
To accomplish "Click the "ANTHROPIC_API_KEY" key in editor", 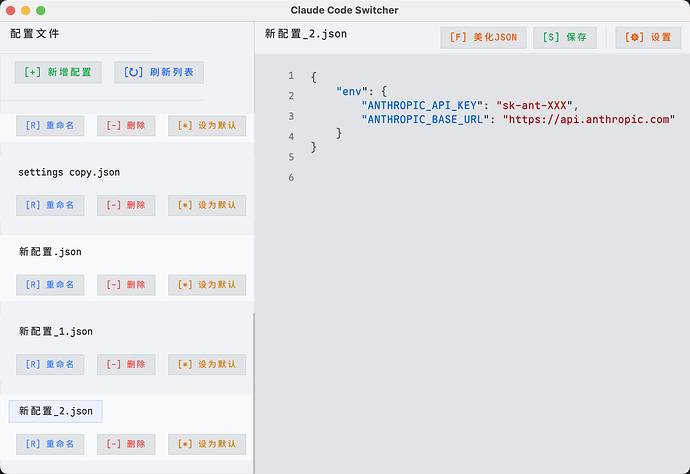I will click(x=422, y=106).
